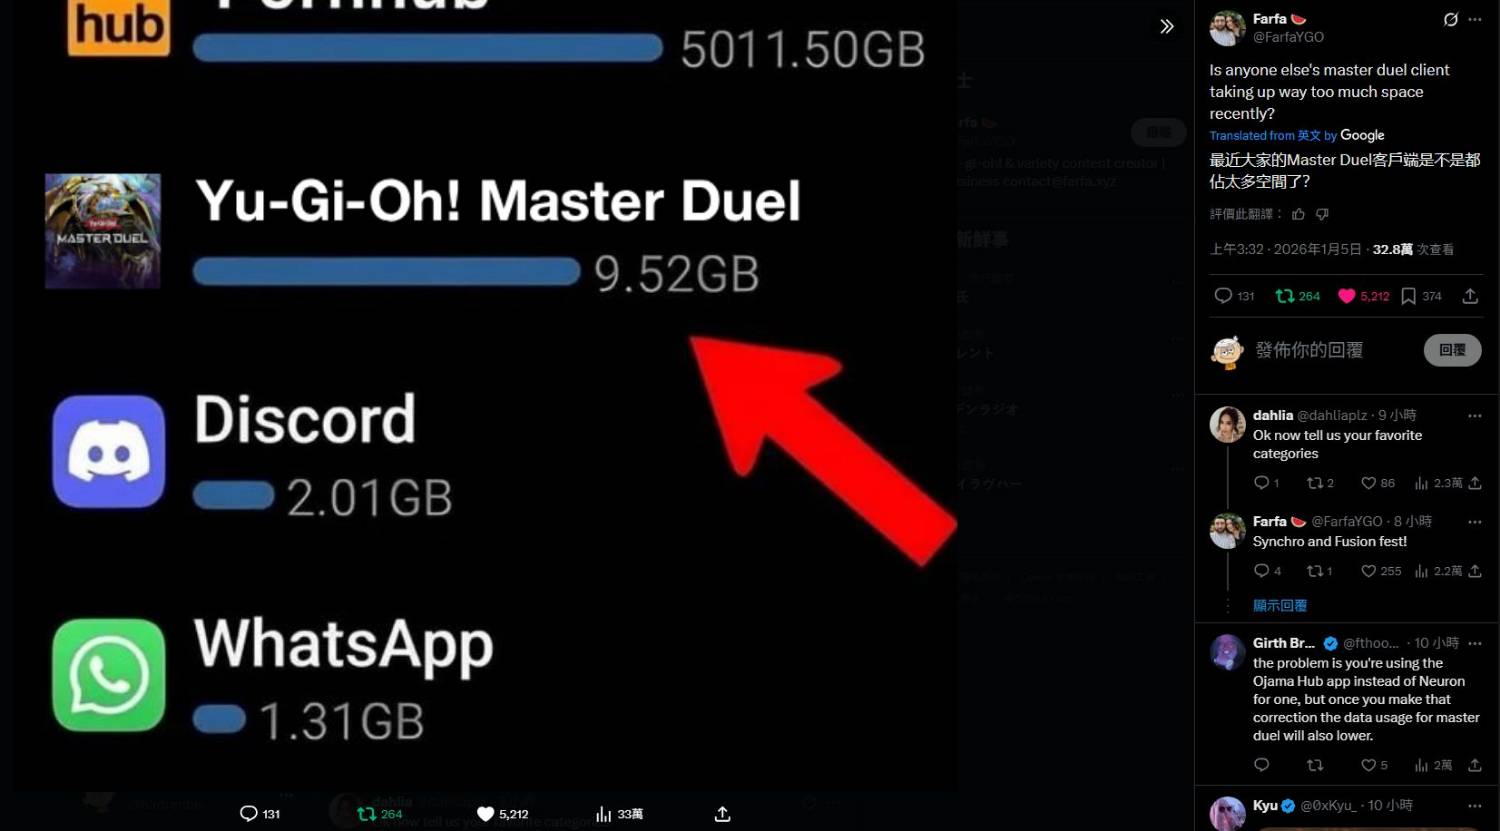Like the main post showing 5,212 likes
This screenshot has width=1500, height=831.
pos(1346,296)
